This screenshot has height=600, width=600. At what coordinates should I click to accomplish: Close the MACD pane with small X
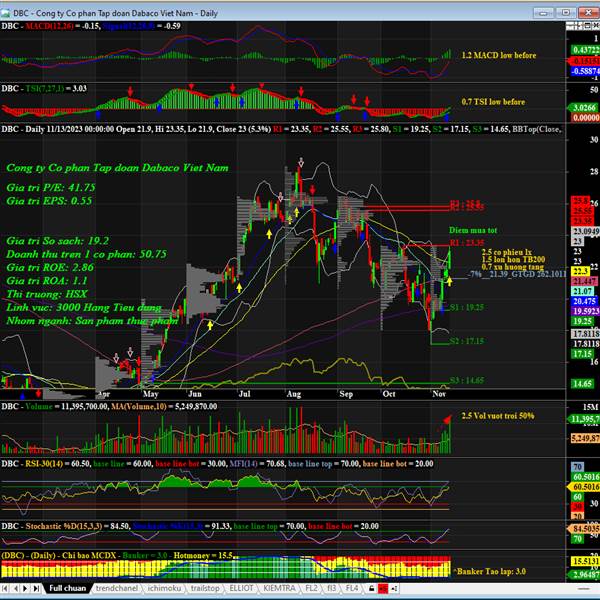(596, 26)
